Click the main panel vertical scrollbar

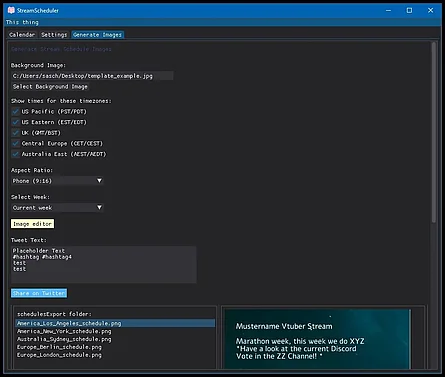pyautogui.click(x=434, y=132)
